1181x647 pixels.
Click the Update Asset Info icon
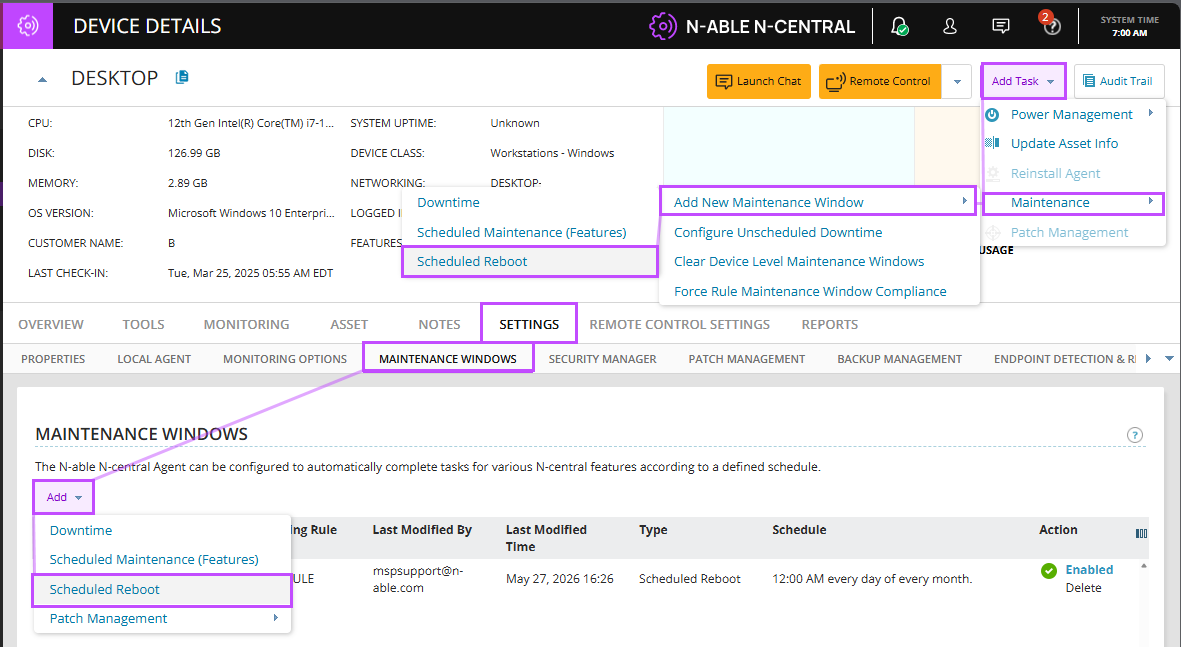click(992, 142)
